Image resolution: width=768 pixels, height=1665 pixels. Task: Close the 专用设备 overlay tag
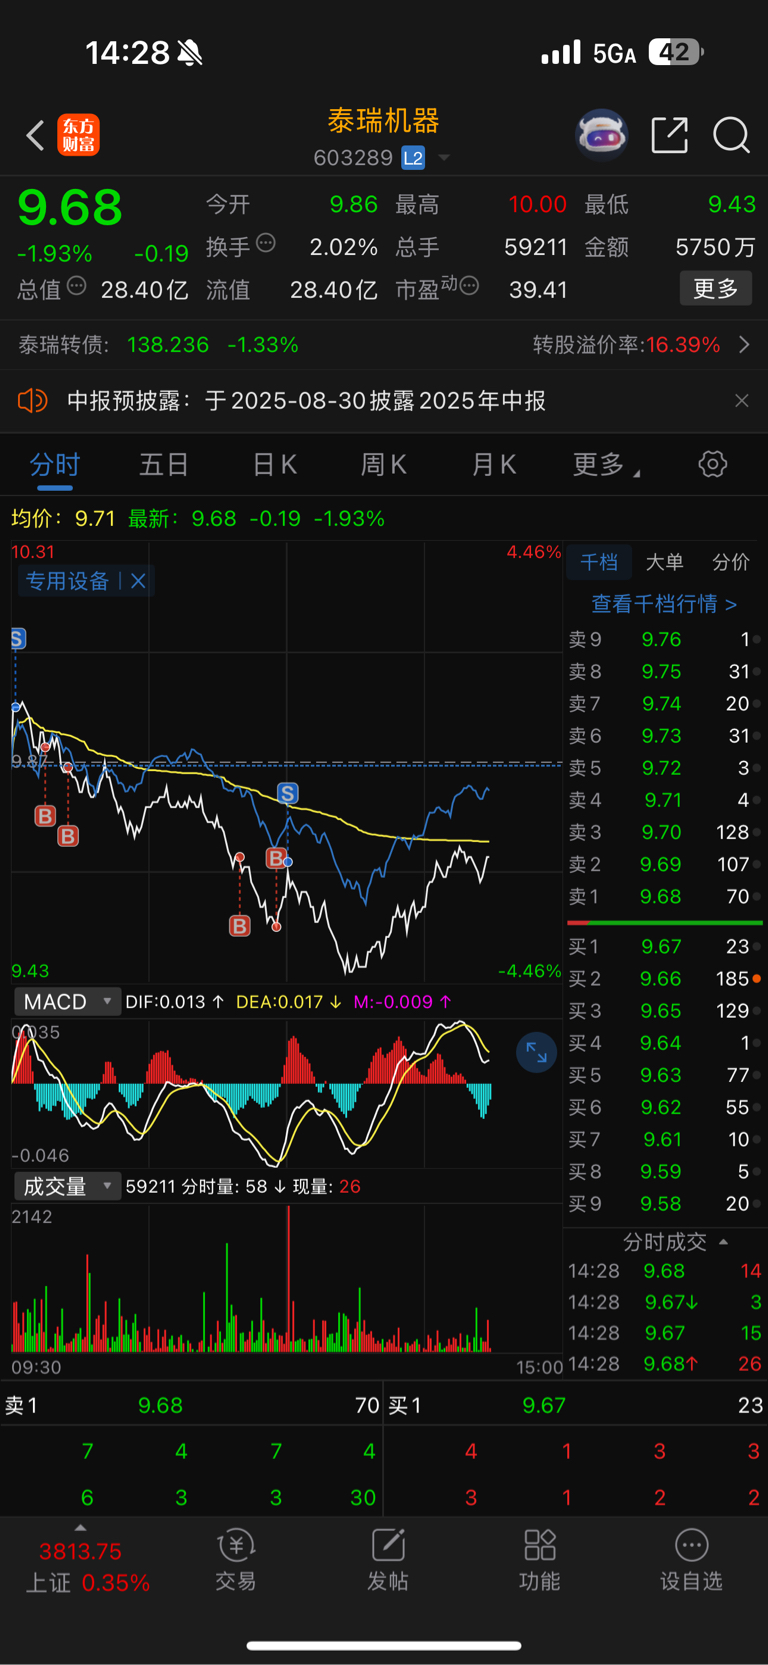[138, 581]
